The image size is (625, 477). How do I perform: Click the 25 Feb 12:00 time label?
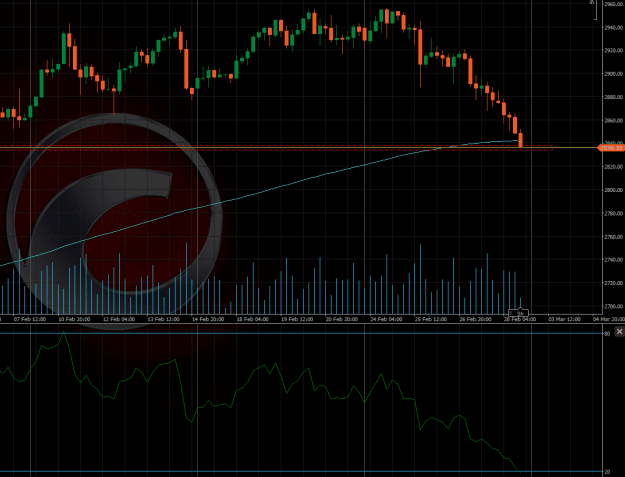click(x=430, y=319)
